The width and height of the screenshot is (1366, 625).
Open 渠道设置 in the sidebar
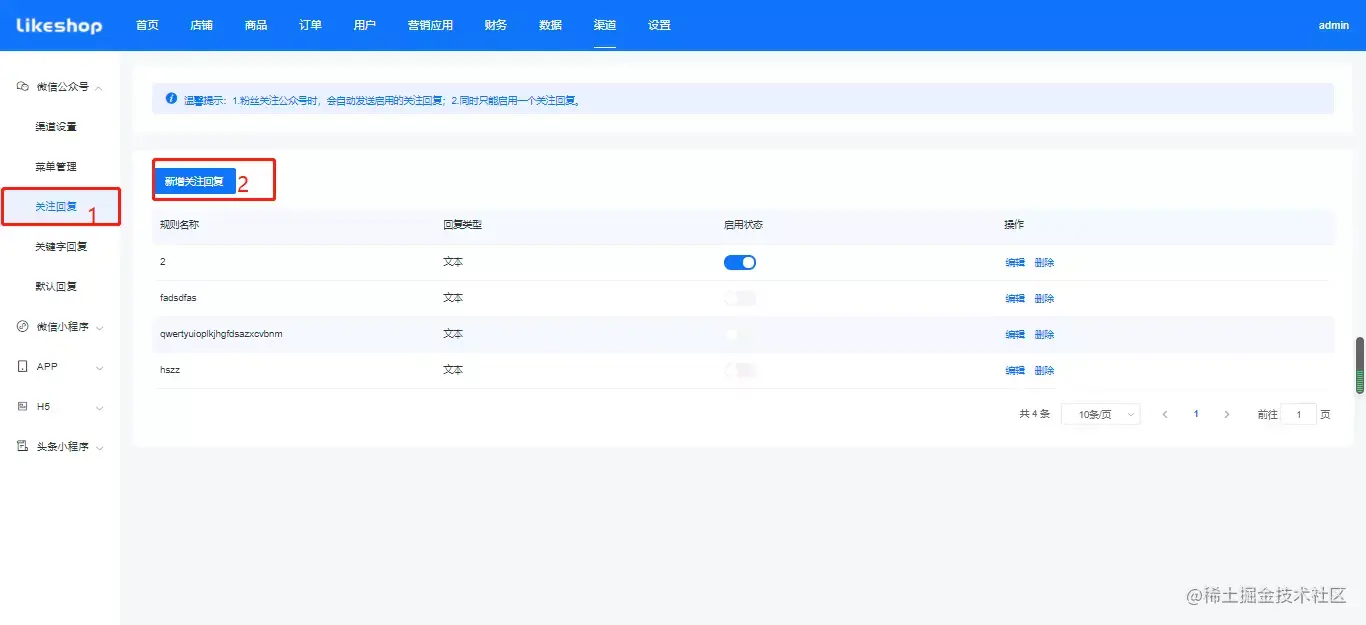pyautogui.click(x=56, y=127)
